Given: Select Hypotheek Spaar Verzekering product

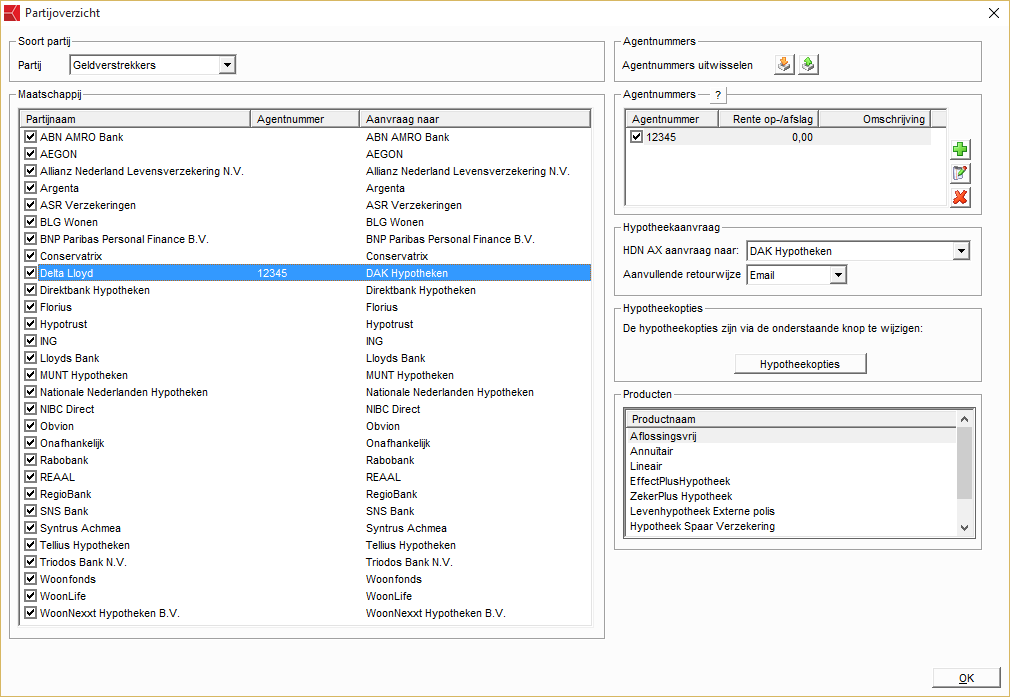Looking at the screenshot, I should pyautogui.click(x=792, y=526).
